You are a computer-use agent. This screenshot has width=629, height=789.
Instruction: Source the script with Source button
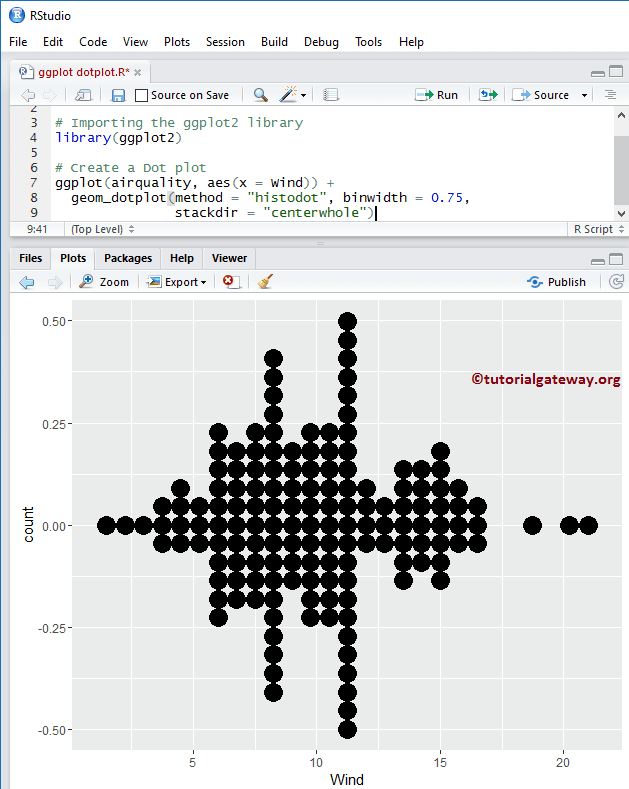[541, 95]
